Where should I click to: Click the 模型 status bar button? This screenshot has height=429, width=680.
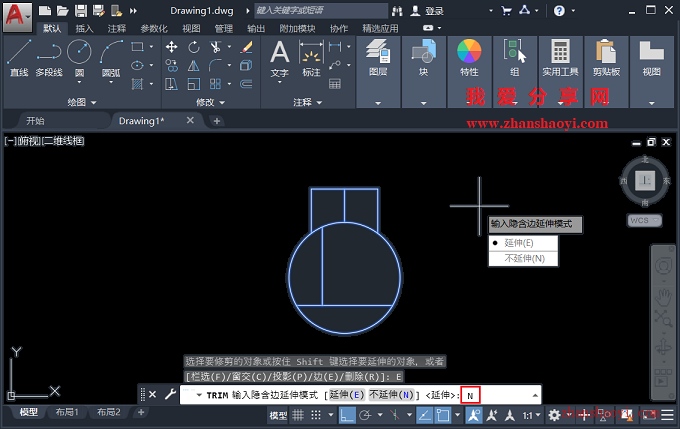pyautogui.click(x=278, y=416)
